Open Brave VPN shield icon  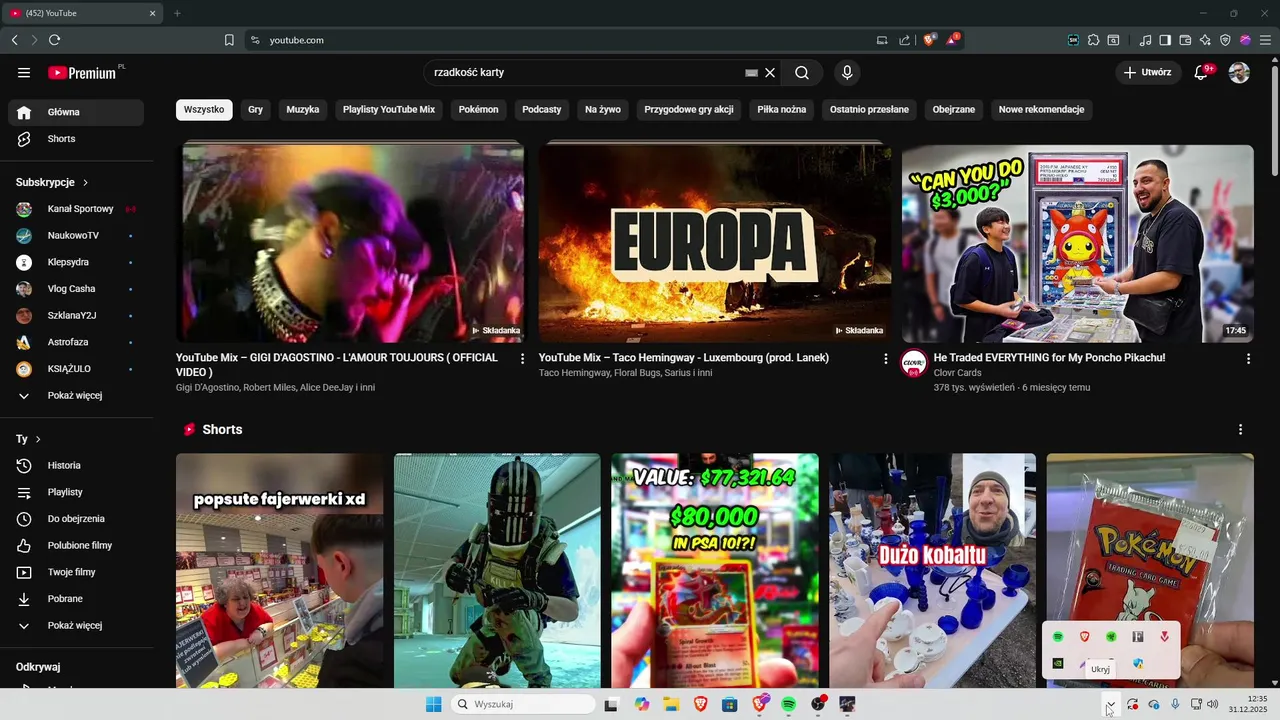1225,40
